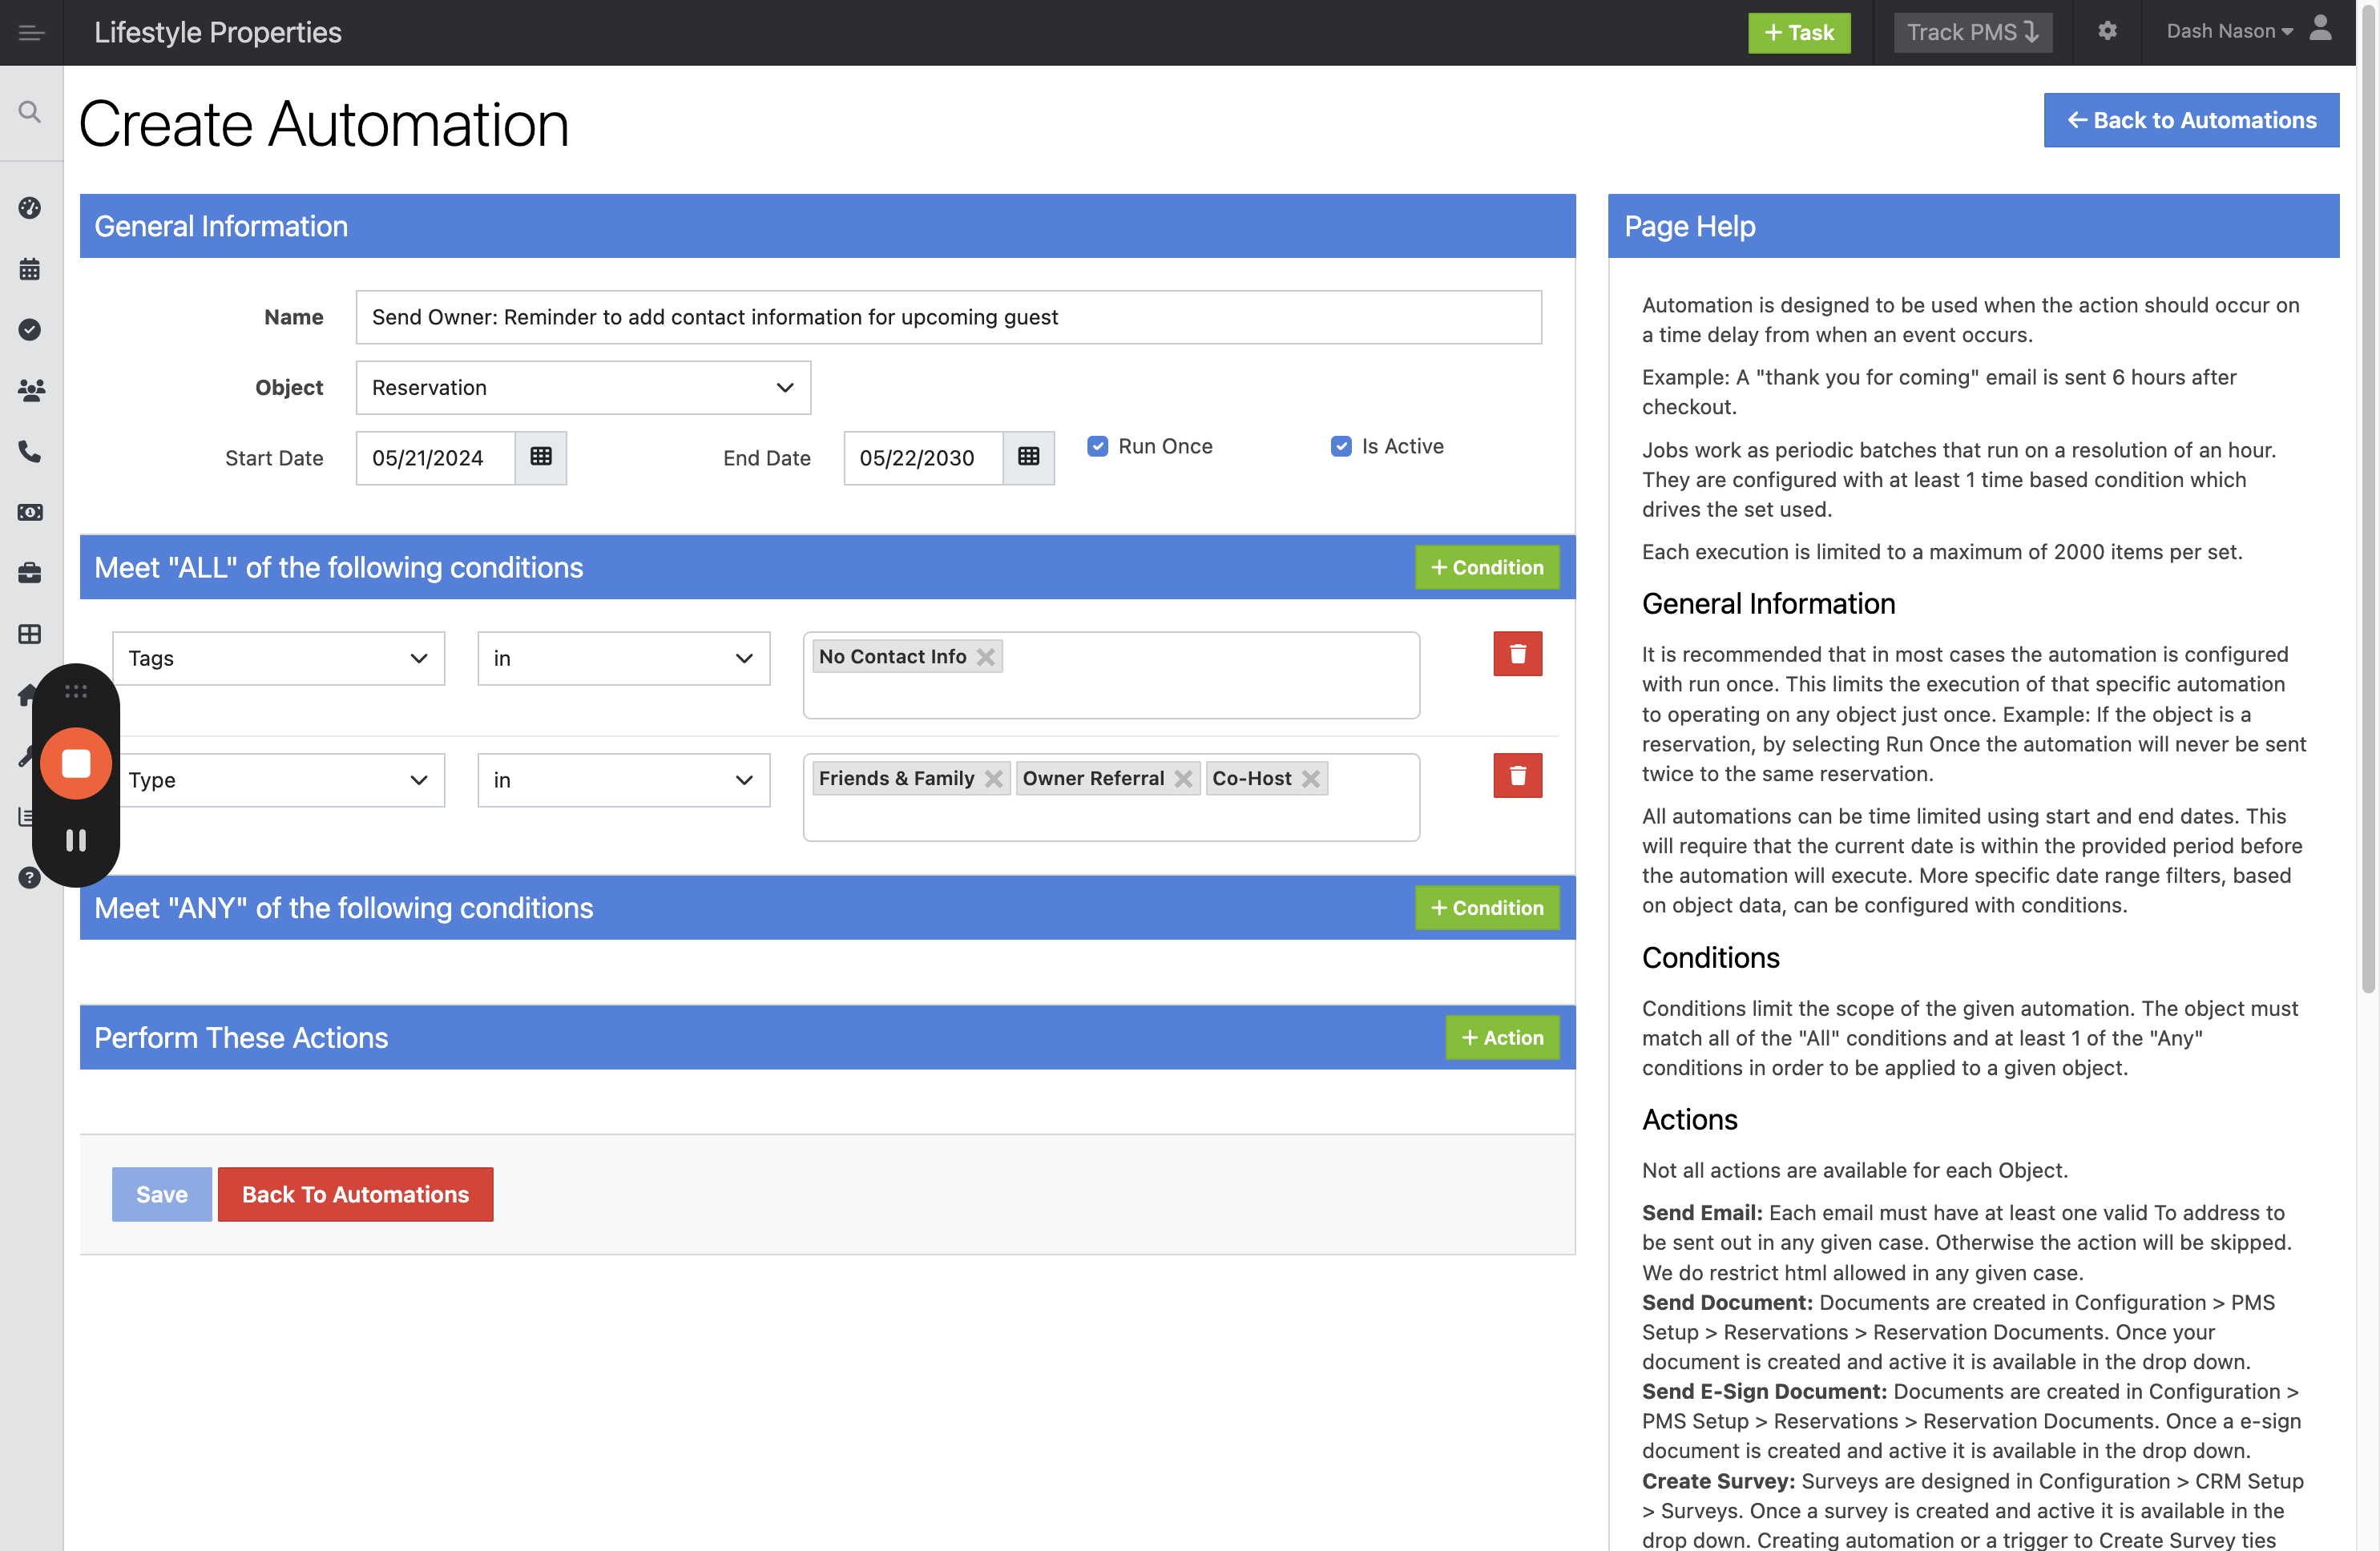Add a condition to the ANY section
The height and width of the screenshot is (1551, 2380).
[1487, 908]
